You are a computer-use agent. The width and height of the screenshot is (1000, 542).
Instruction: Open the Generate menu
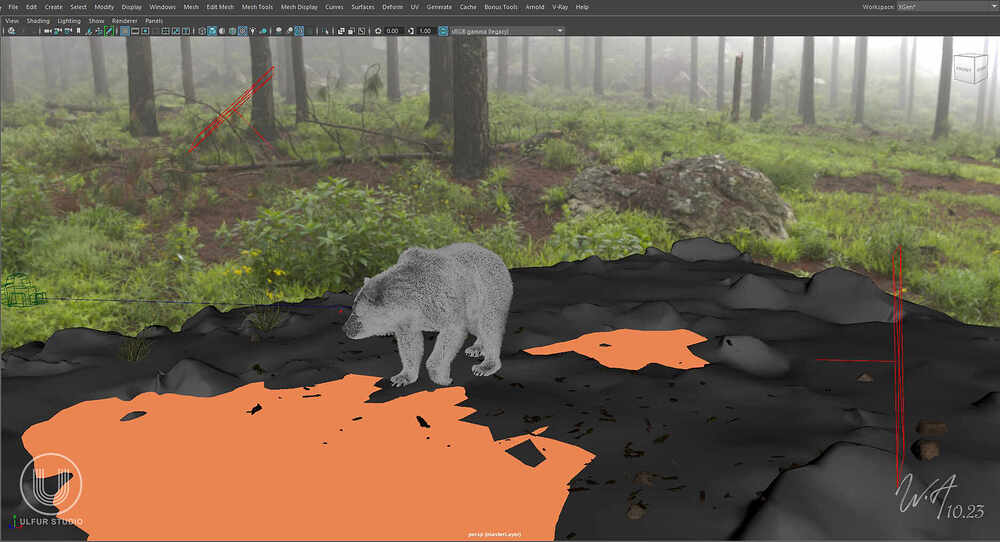[x=439, y=7]
